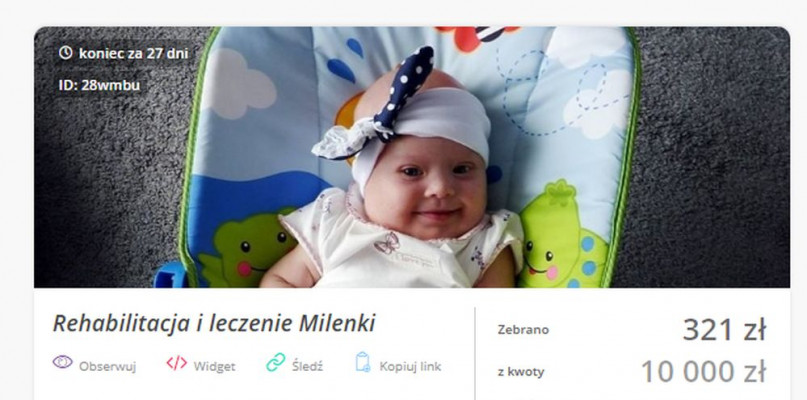This screenshot has width=807, height=400.
Task: Click the z kwoty label
Action: [x=521, y=372]
